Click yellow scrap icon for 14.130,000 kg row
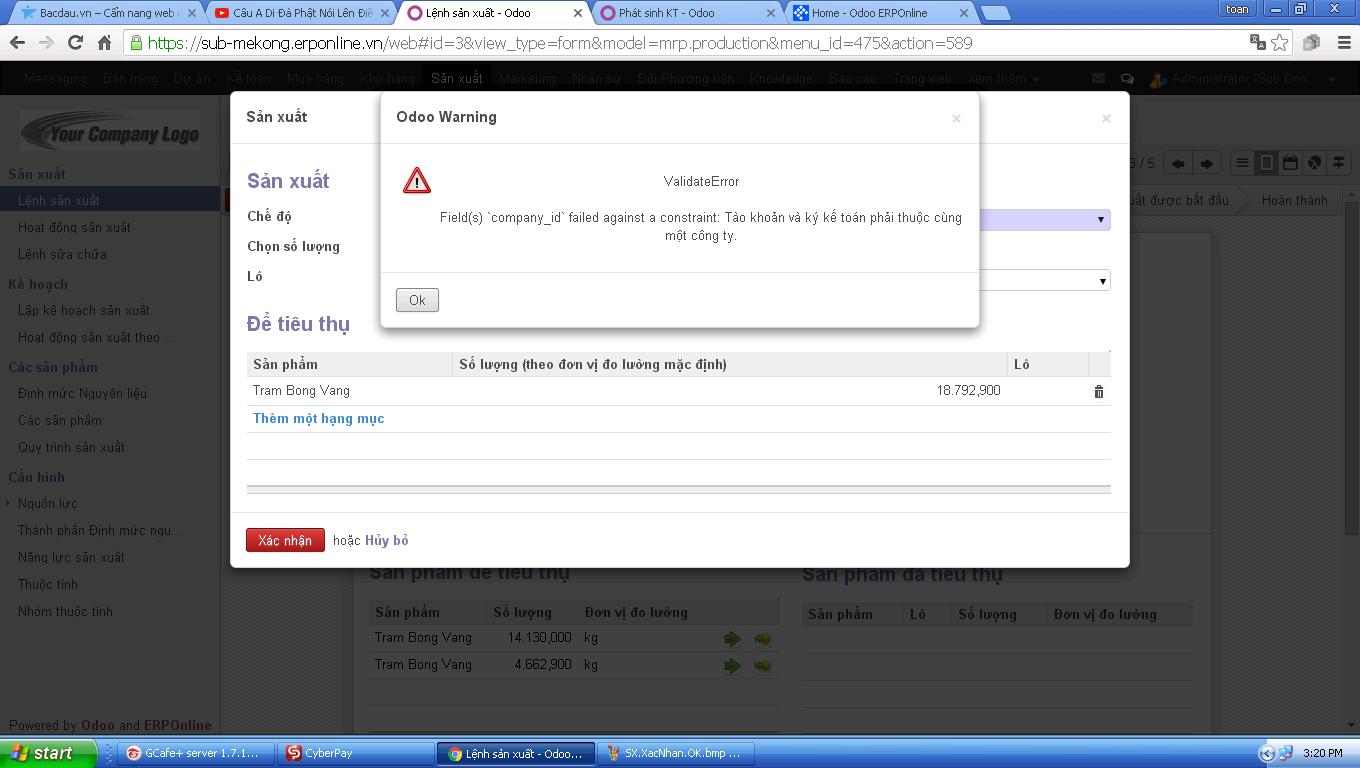This screenshot has width=1360, height=768. point(762,638)
